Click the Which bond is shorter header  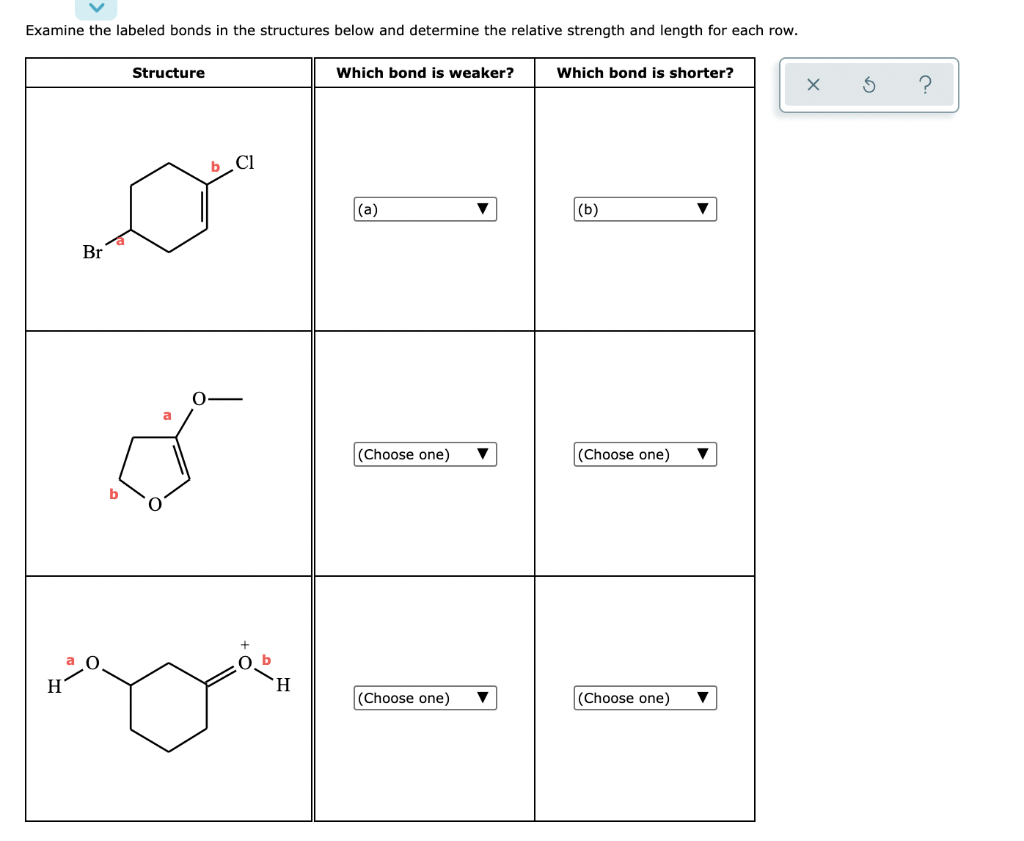pyautogui.click(x=645, y=72)
